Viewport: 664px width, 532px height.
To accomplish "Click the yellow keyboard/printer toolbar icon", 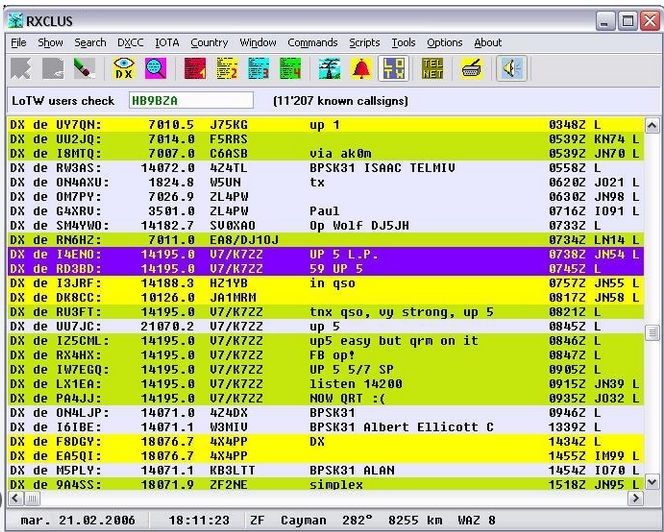I will pyautogui.click(x=472, y=69).
